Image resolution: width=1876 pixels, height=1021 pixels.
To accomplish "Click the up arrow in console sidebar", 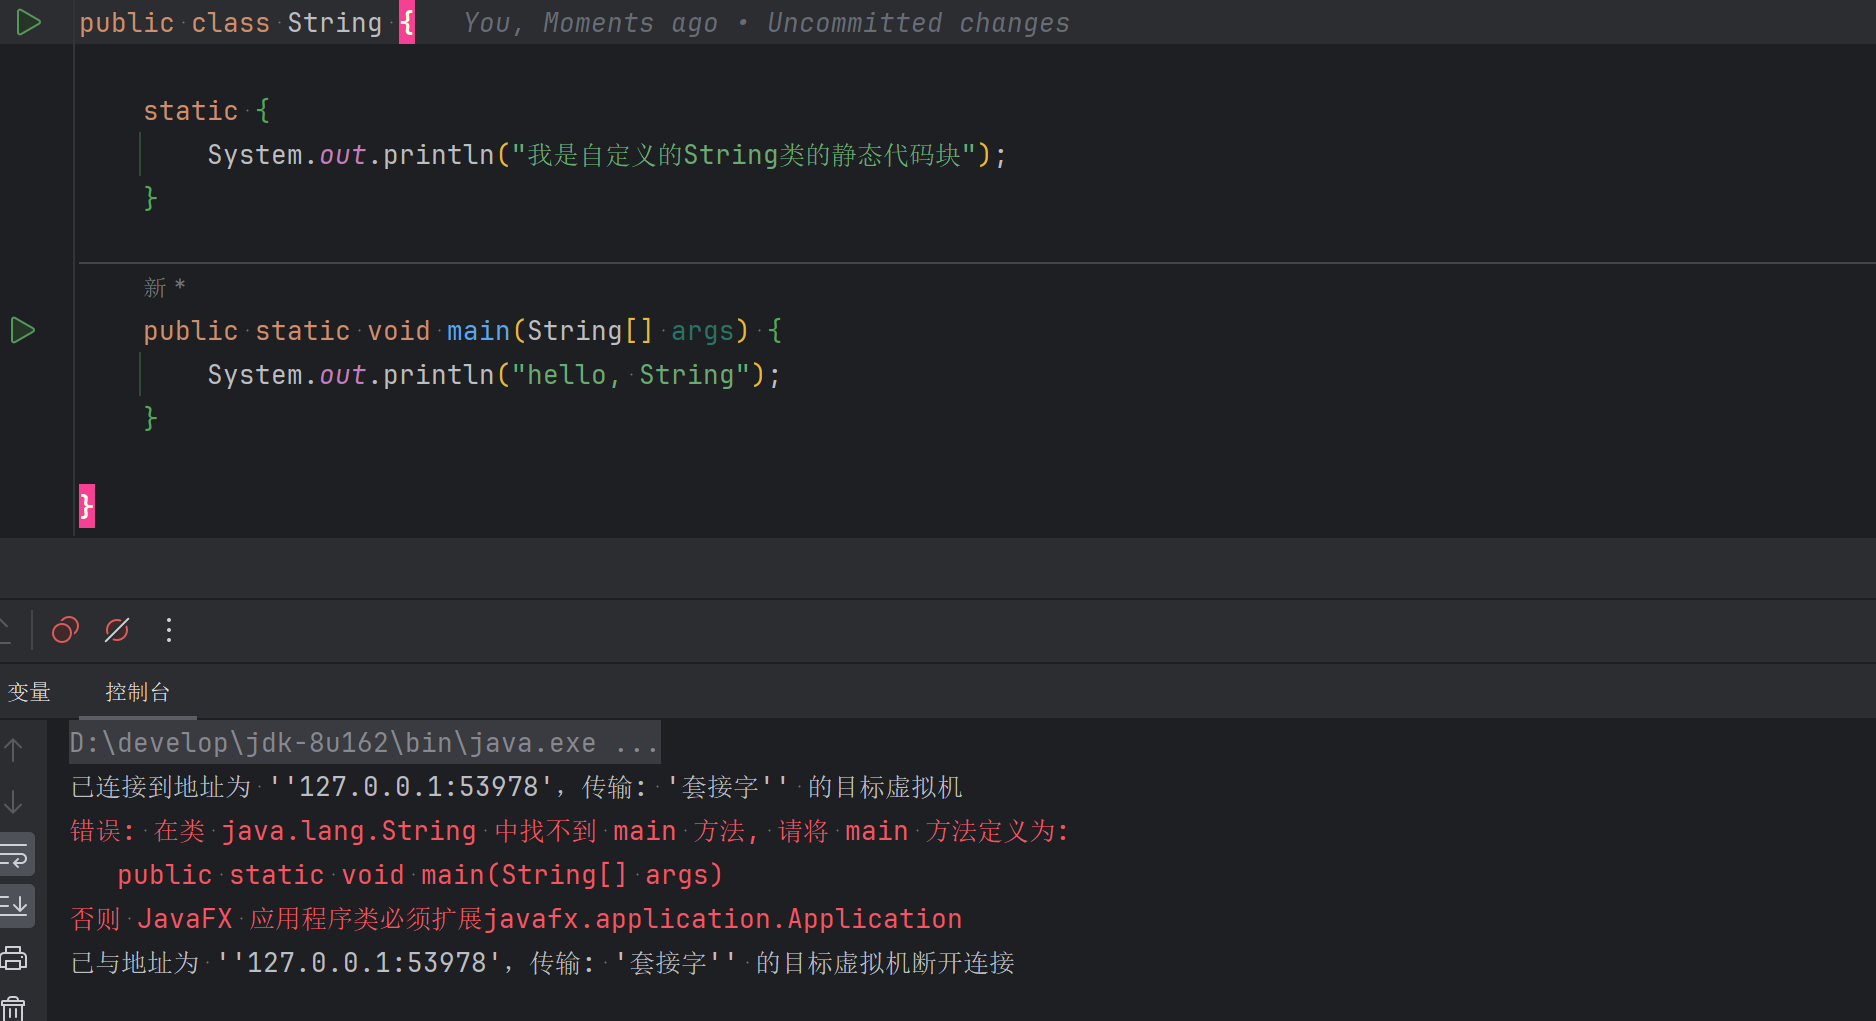I will click(14, 748).
